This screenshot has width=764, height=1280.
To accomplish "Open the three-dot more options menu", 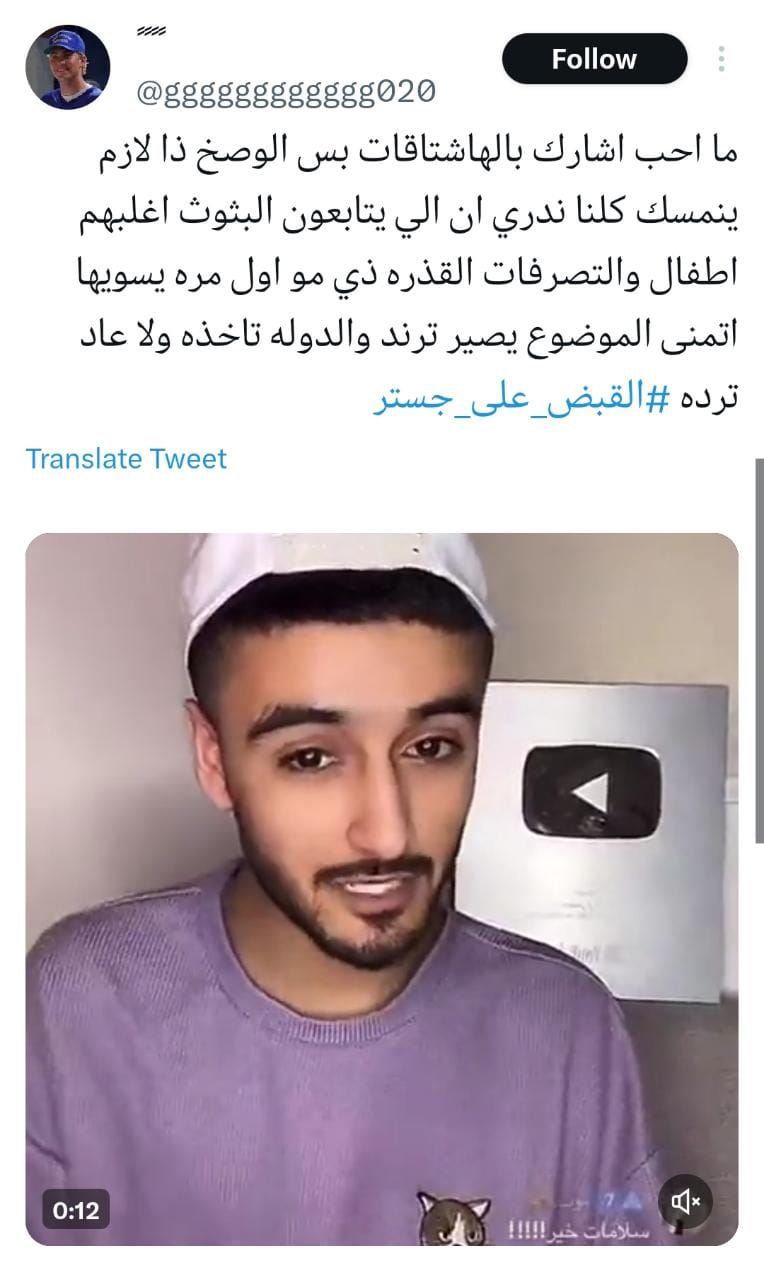I will pyautogui.click(x=721, y=59).
